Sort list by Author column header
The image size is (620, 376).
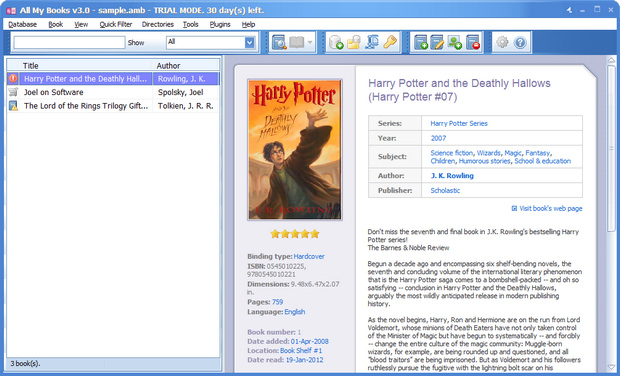(186, 65)
